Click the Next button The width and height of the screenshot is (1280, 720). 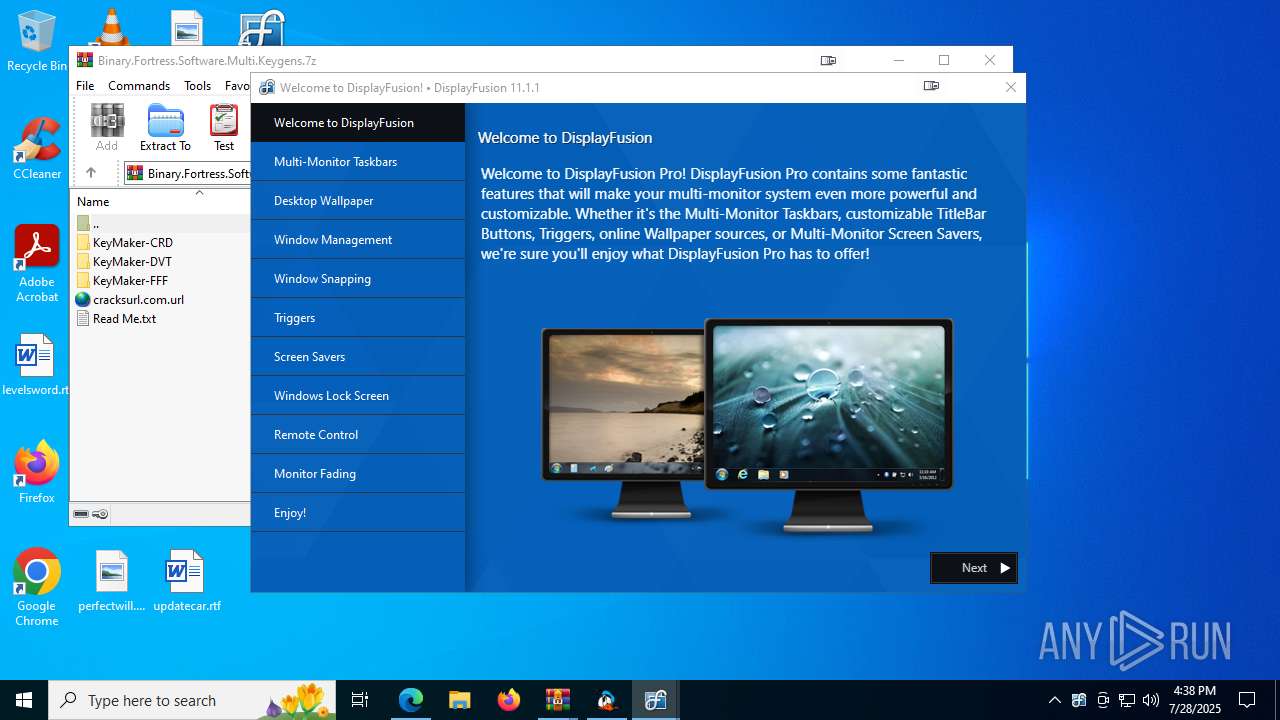pyautogui.click(x=974, y=568)
